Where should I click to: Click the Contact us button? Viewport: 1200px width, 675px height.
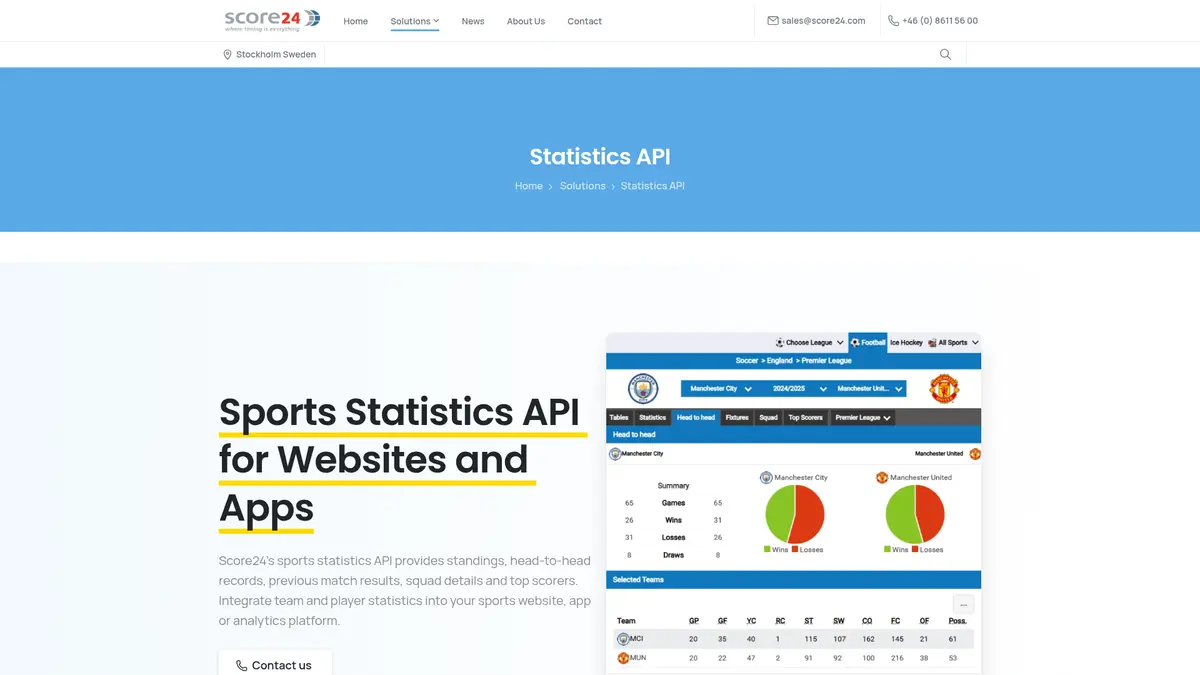[275, 664]
